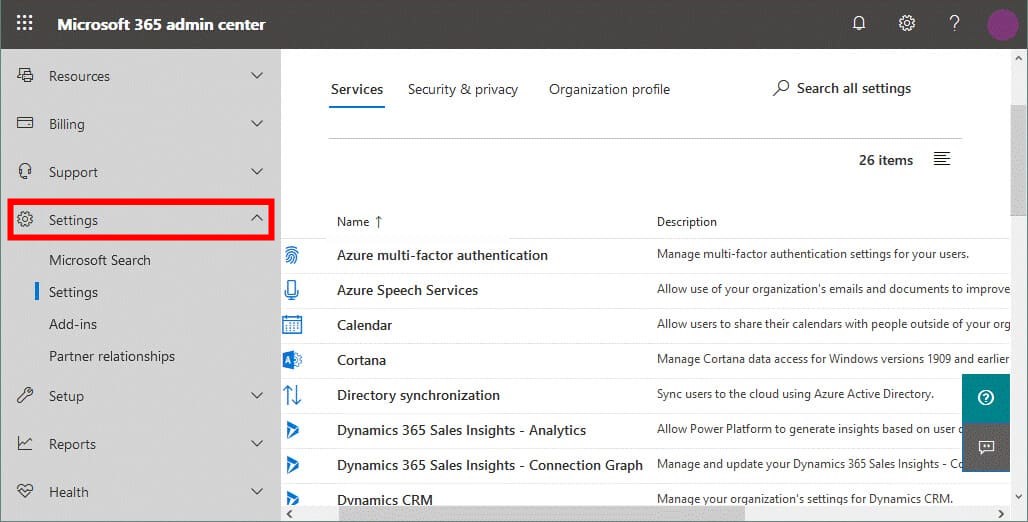Open the app launcher waffle icon
The height and width of the screenshot is (522, 1028).
click(24, 24)
